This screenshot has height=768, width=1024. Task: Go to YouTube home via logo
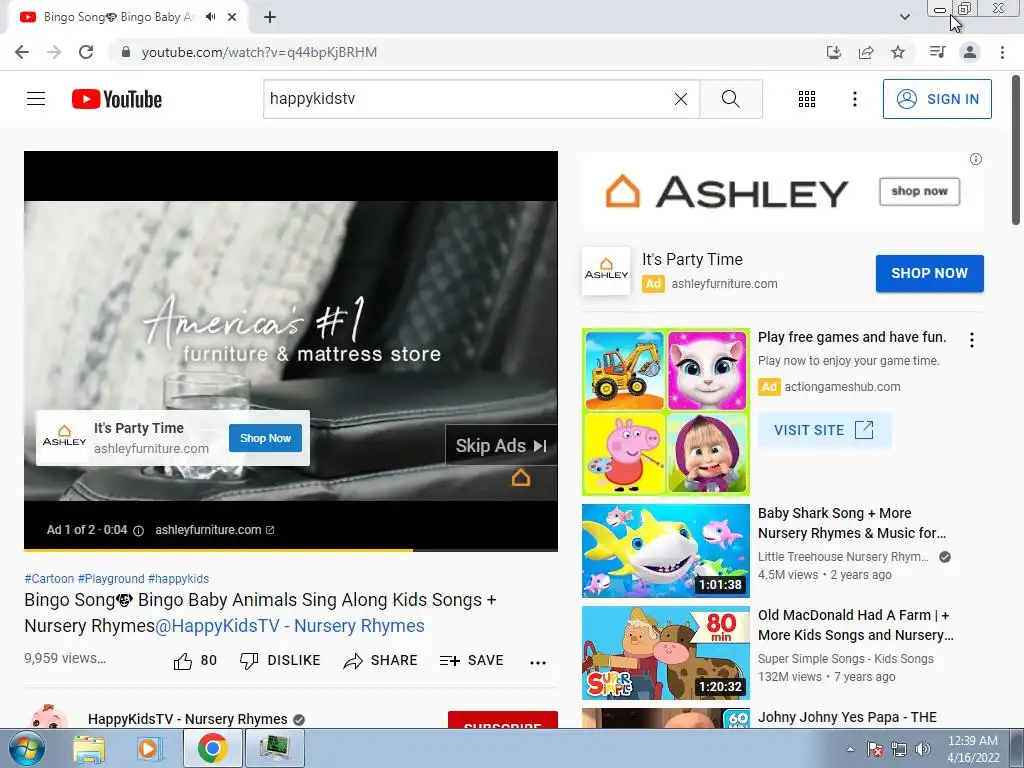tap(117, 99)
